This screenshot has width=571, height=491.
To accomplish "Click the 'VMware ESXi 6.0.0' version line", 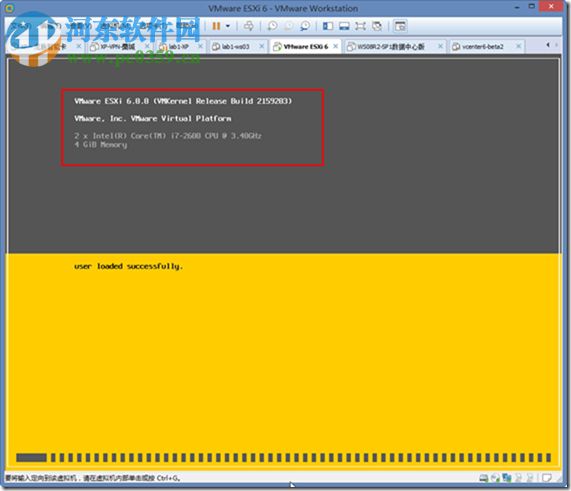I will click(x=183, y=101).
